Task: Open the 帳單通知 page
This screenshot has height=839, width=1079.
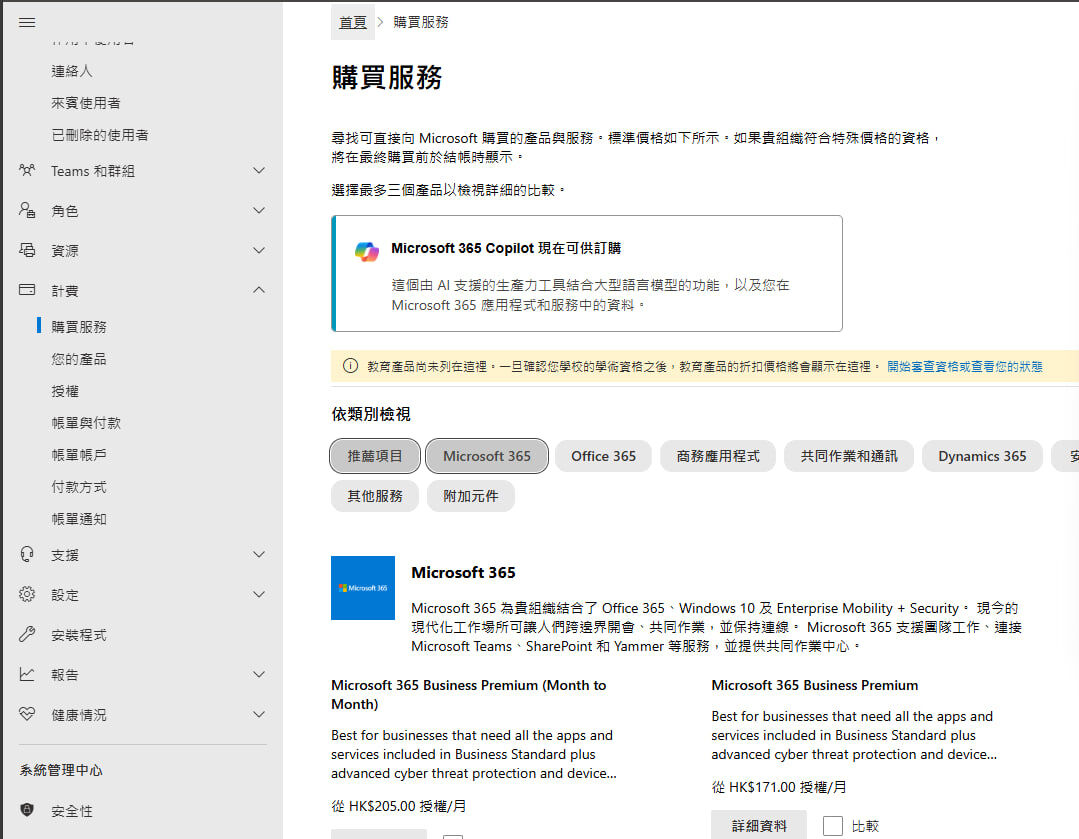Action: pos(78,519)
